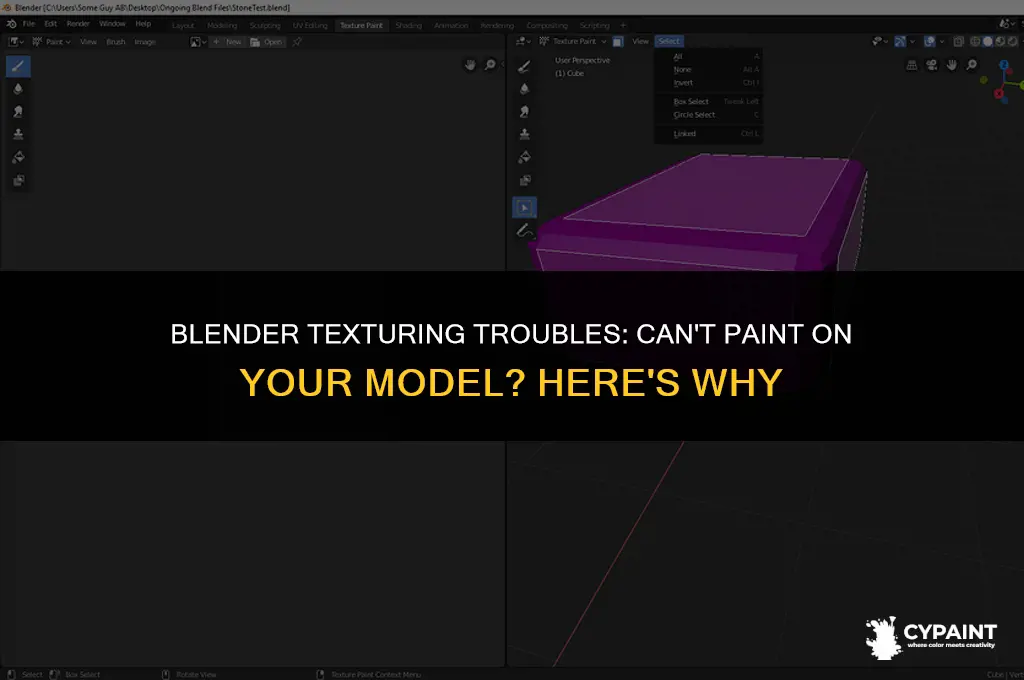This screenshot has height=680, width=1024.
Task: Click the zoom magnifier in image editor
Action: 490,65
